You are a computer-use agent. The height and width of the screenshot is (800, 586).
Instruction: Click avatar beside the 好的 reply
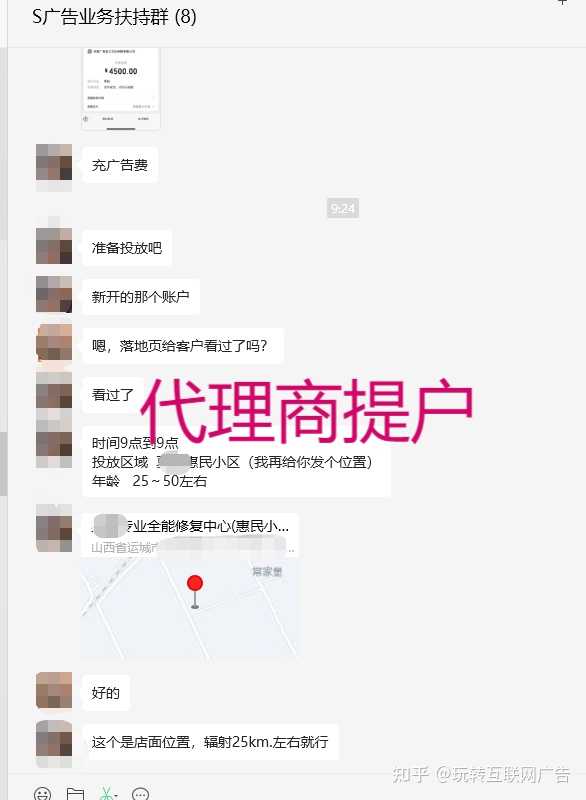[x=54, y=690]
